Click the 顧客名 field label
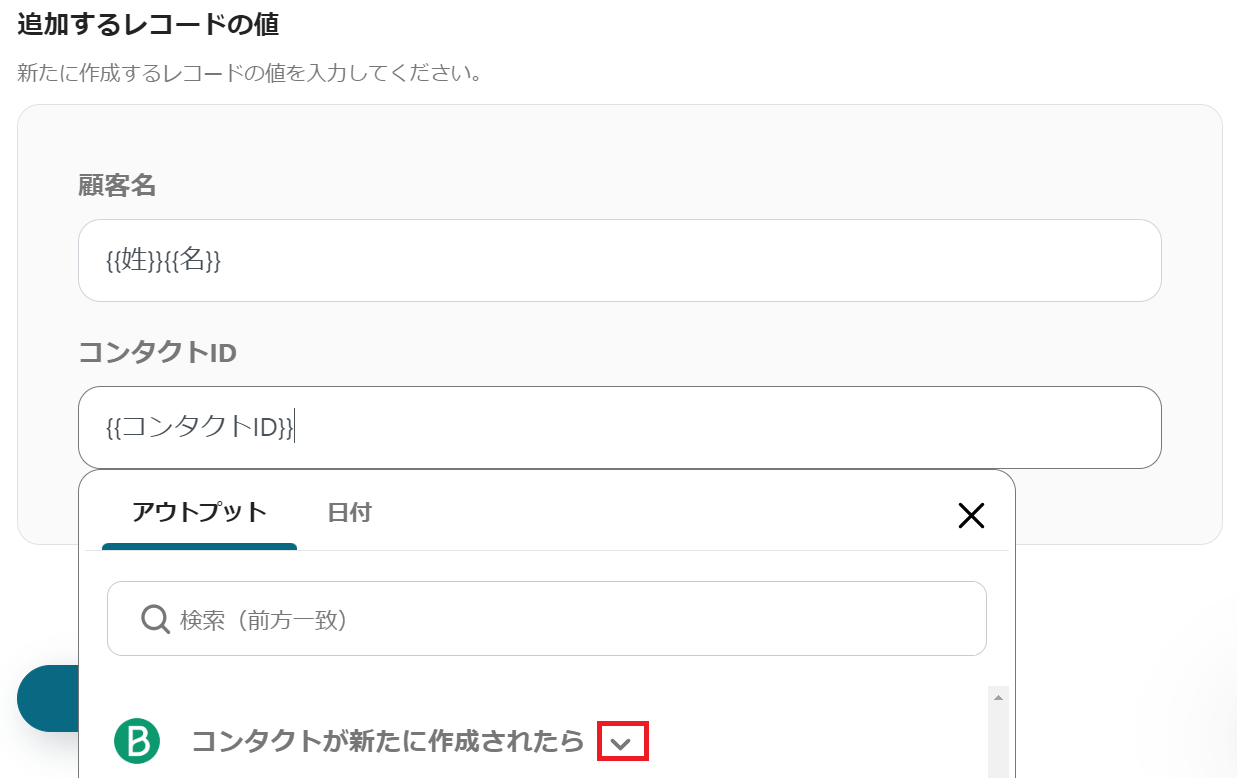The image size is (1237, 778). click(x=117, y=186)
